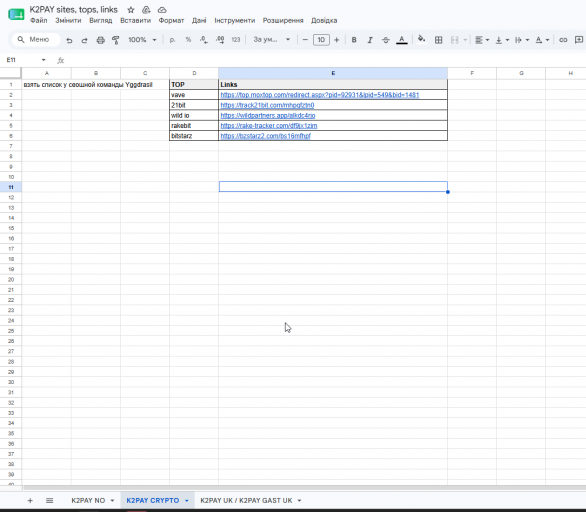This screenshot has width=586, height=512.
Task: Select the 'TOP' header cell
Action: pyautogui.click(x=194, y=85)
